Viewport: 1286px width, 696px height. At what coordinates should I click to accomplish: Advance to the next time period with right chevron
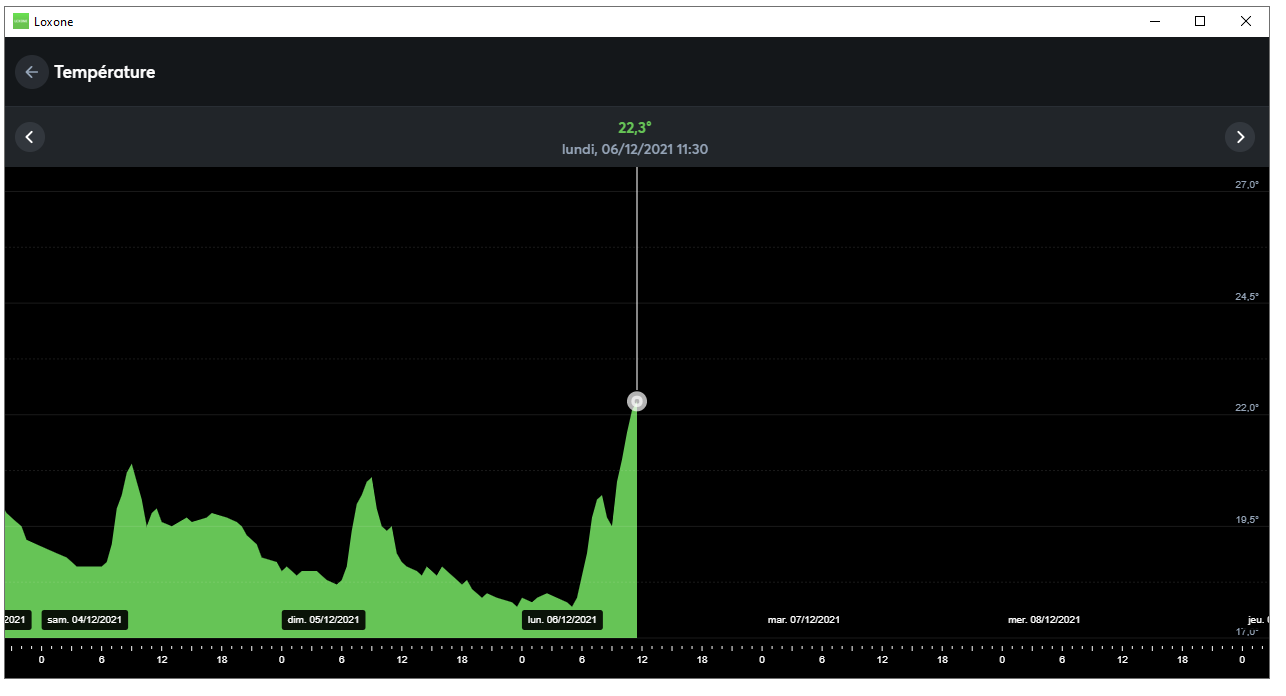1240,137
